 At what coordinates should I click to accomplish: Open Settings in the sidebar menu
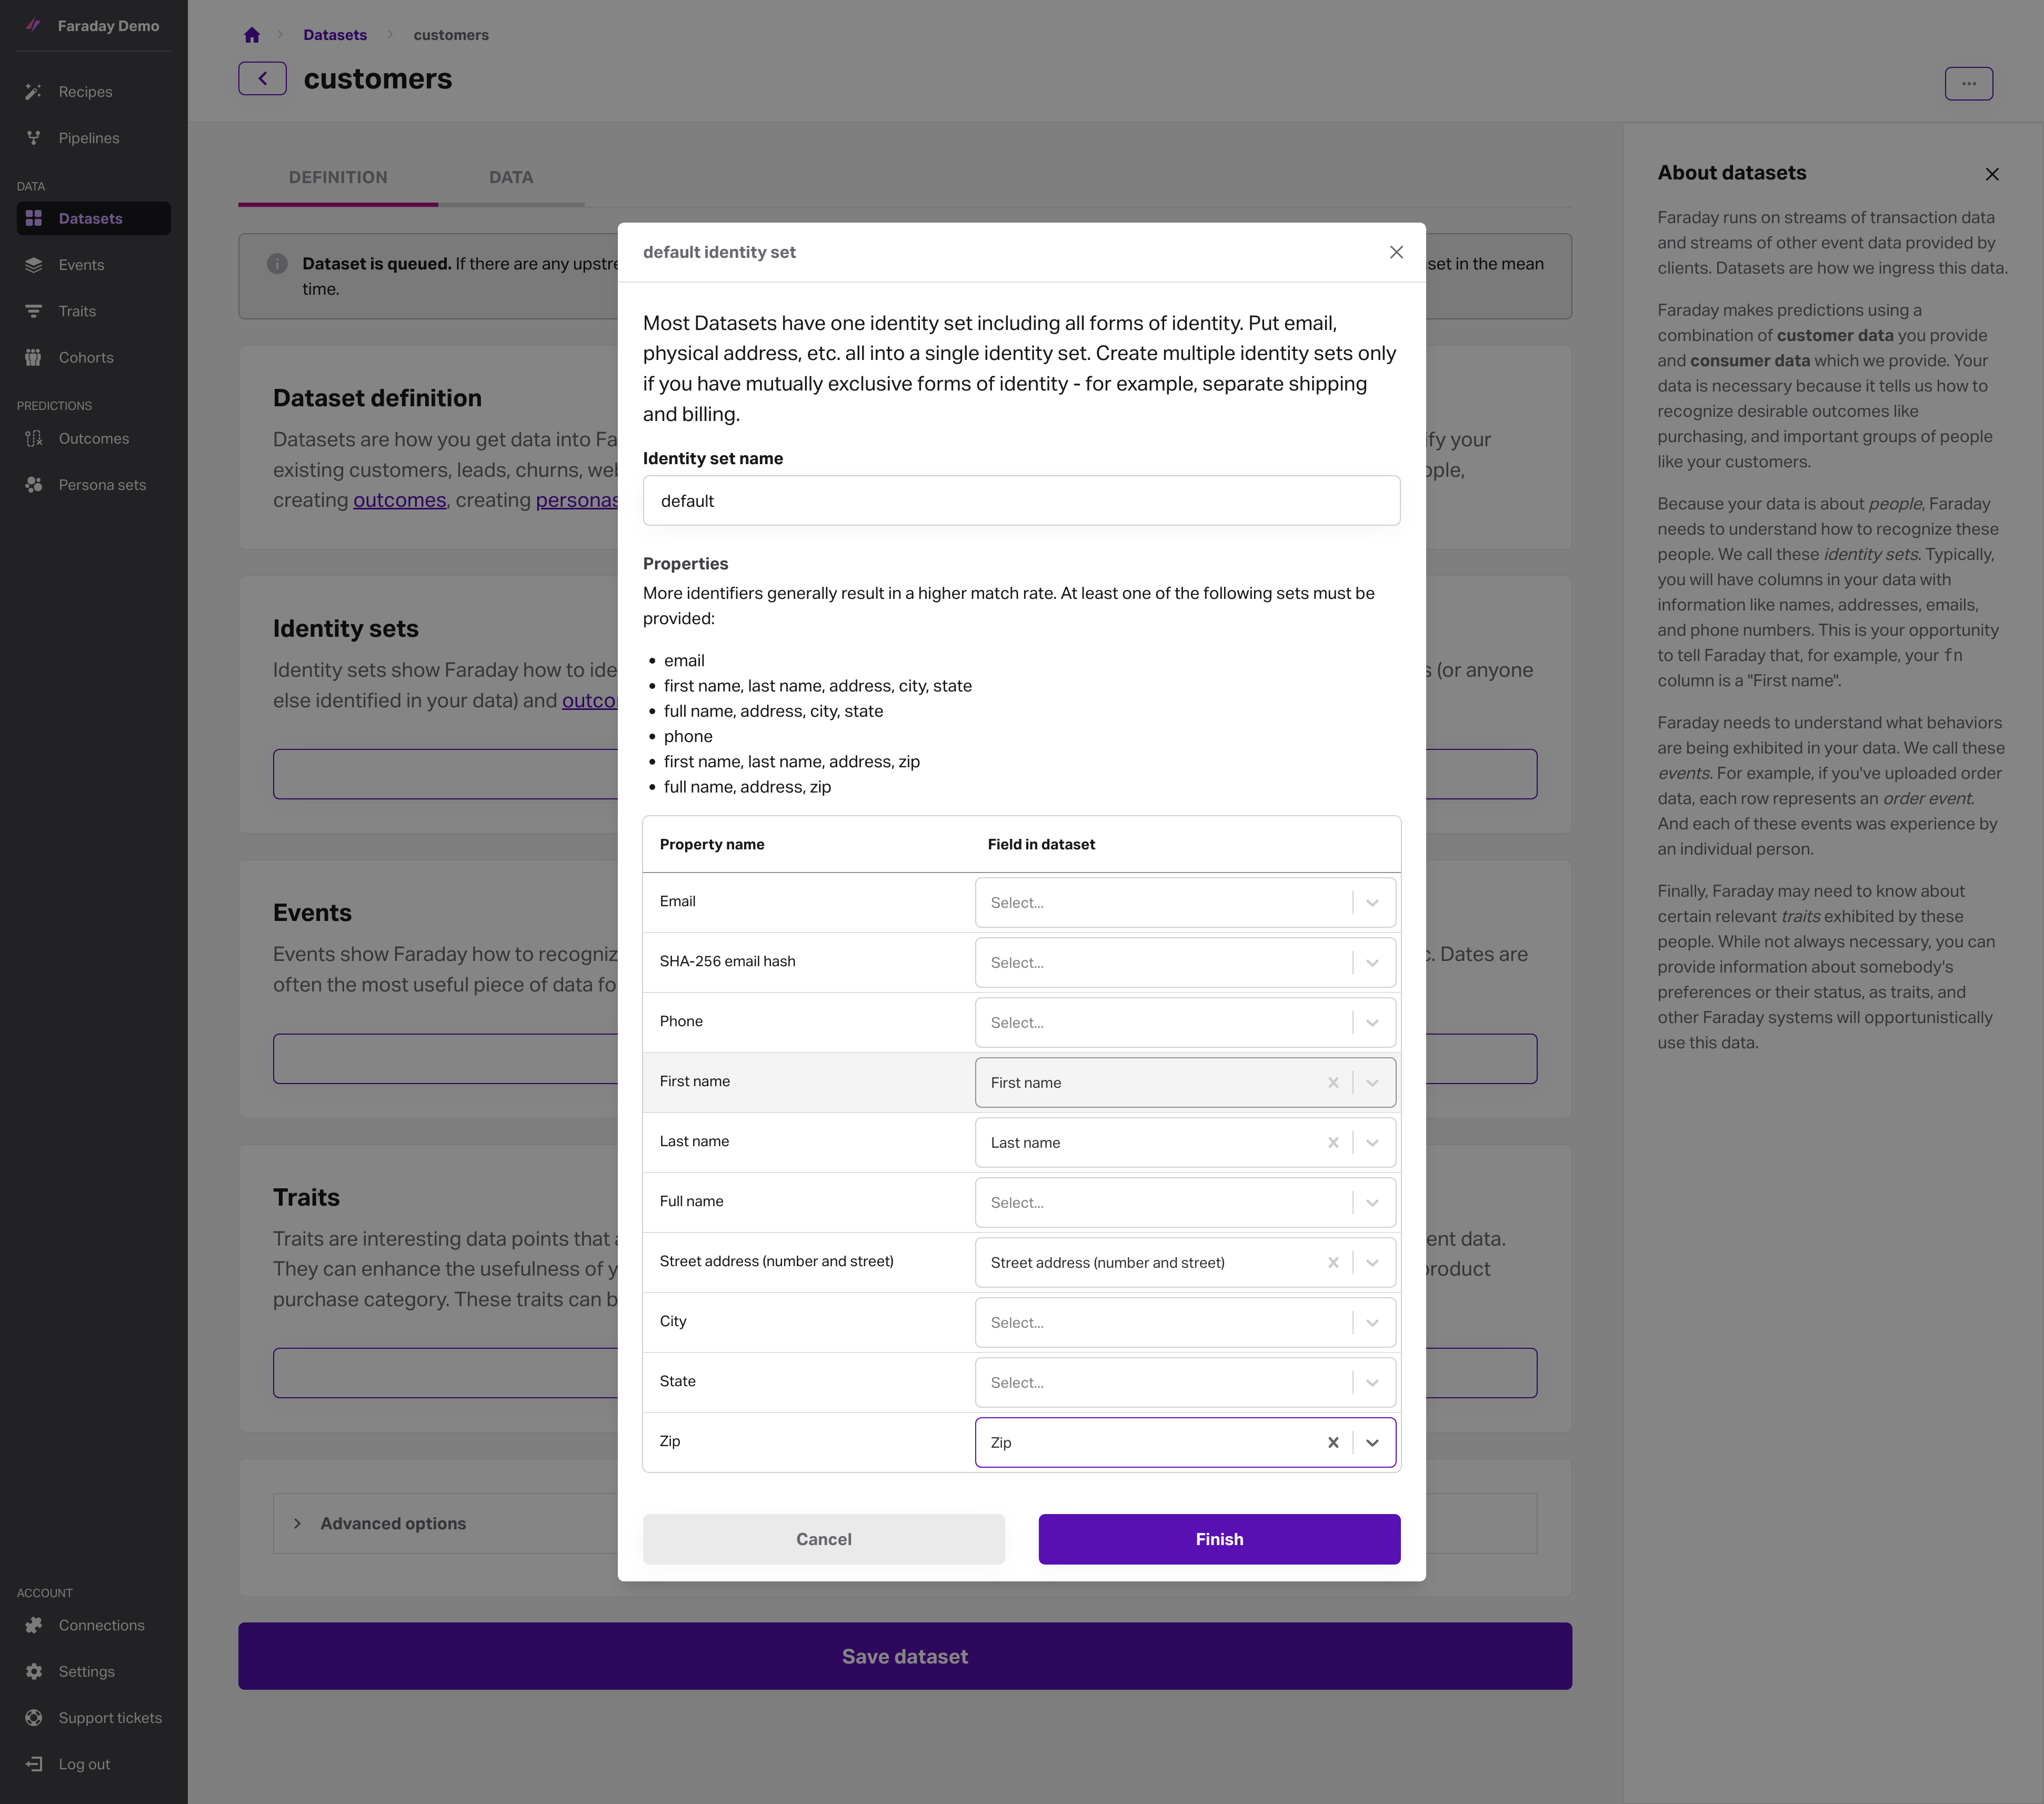pos(93,1671)
